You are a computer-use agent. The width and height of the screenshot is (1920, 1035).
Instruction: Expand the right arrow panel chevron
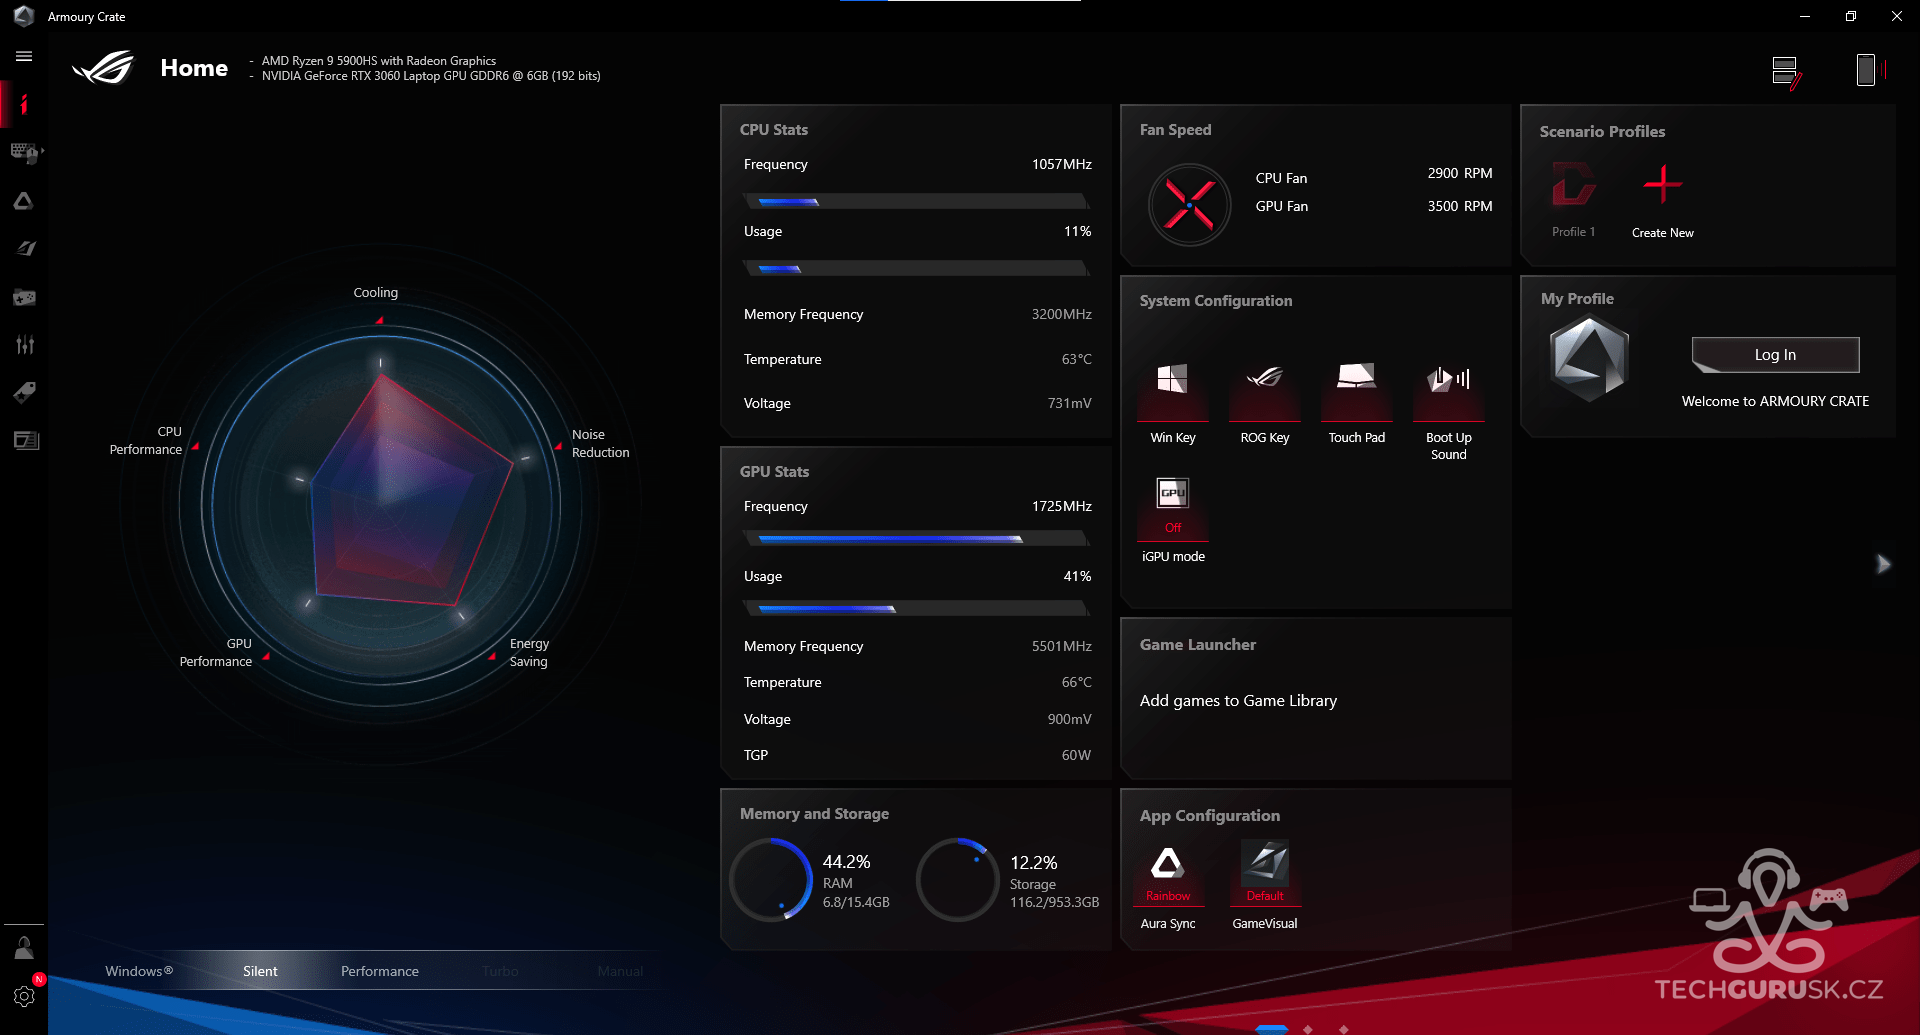pyautogui.click(x=1883, y=564)
